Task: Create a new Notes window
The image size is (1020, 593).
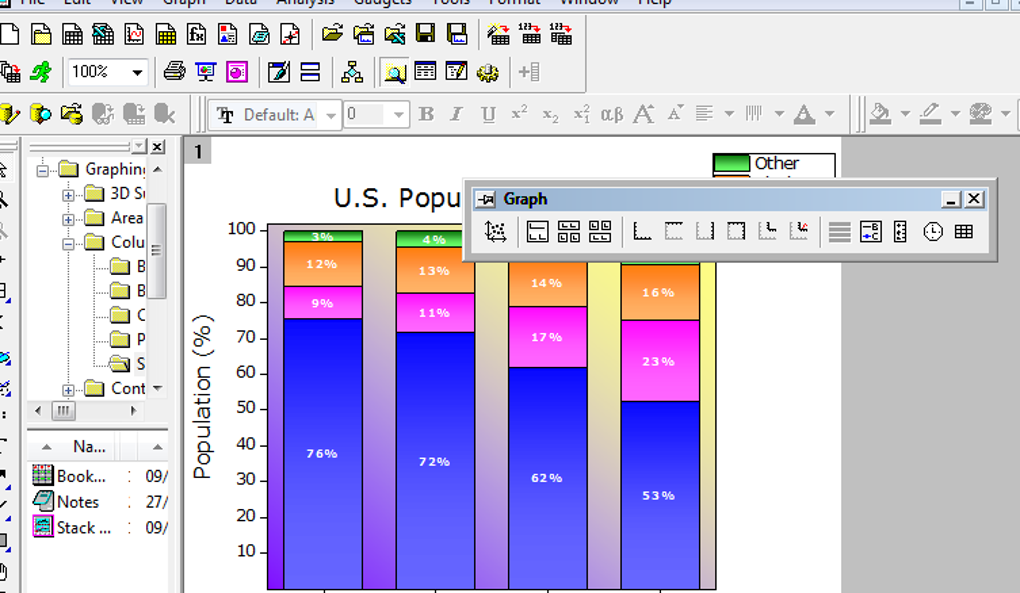Action: 259,34
